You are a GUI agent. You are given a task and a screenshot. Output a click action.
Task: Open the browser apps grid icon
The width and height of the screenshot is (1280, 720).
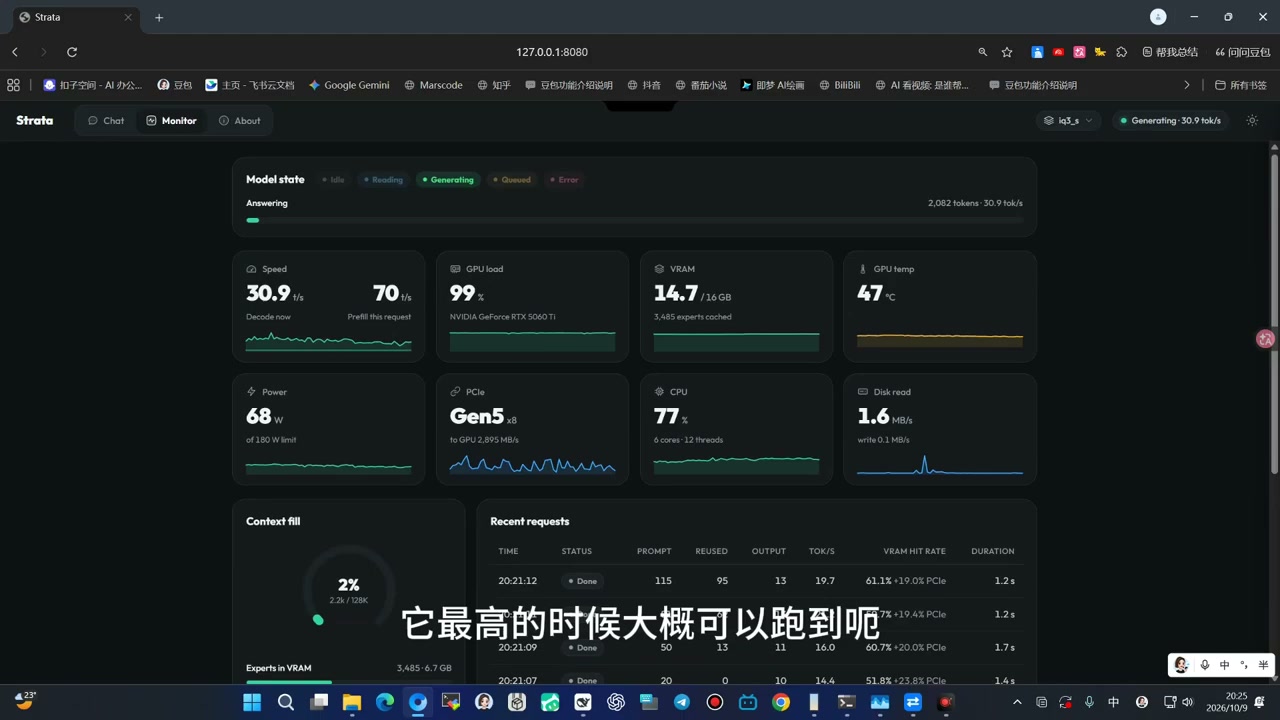(x=13, y=85)
